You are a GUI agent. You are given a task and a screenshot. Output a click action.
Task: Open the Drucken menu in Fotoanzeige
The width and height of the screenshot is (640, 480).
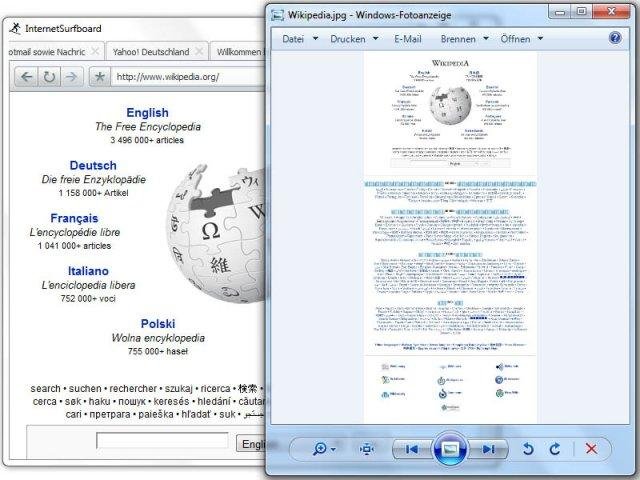click(x=348, y=39)
